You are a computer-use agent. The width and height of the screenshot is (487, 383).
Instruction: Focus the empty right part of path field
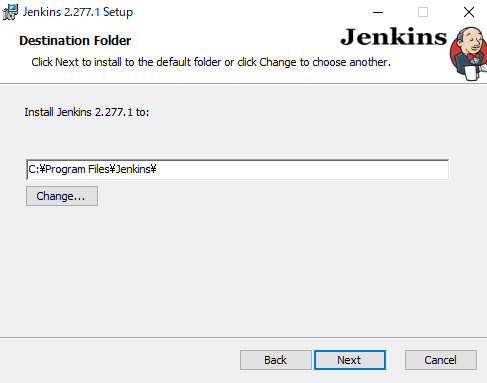pyautogui.click(x=302, y=170)
